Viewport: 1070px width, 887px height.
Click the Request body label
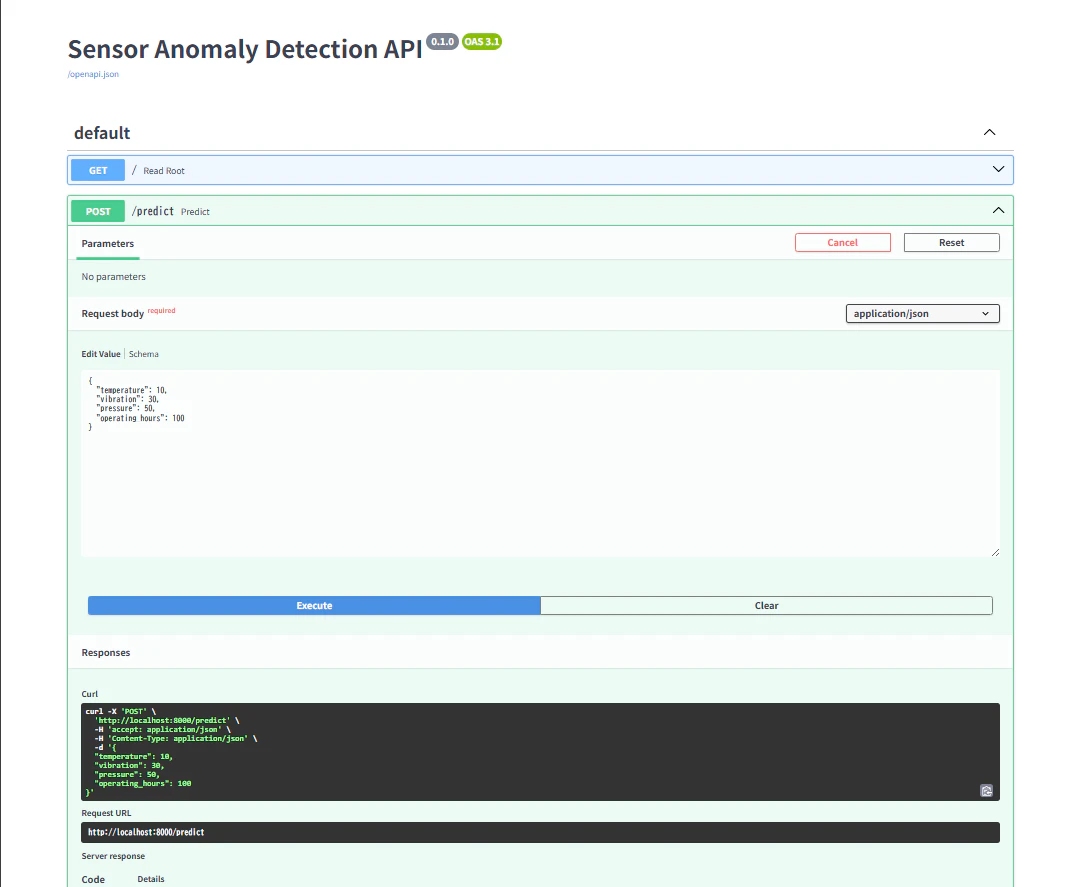pos(113,313)
